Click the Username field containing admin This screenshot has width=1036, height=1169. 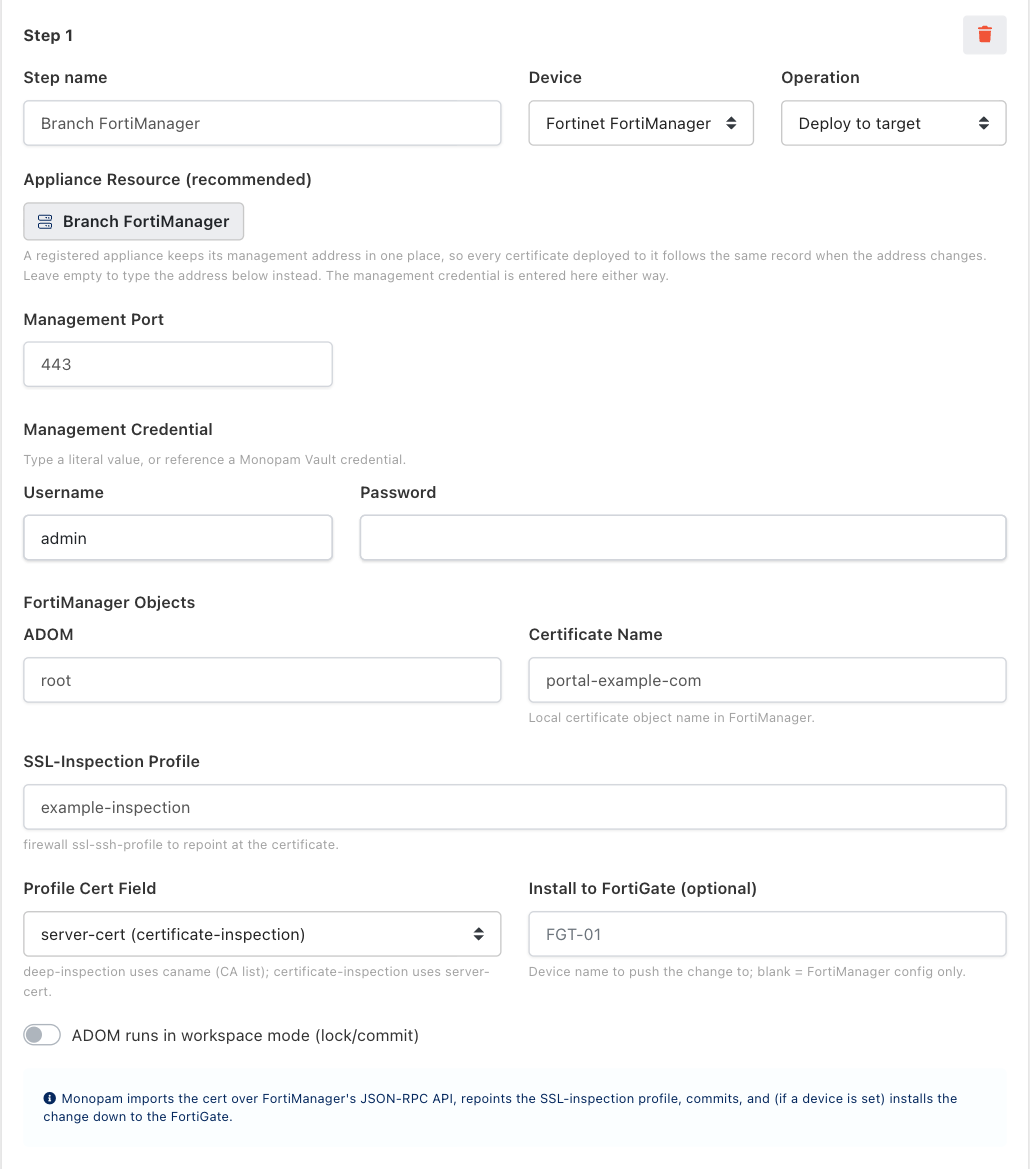click(177, 538)
